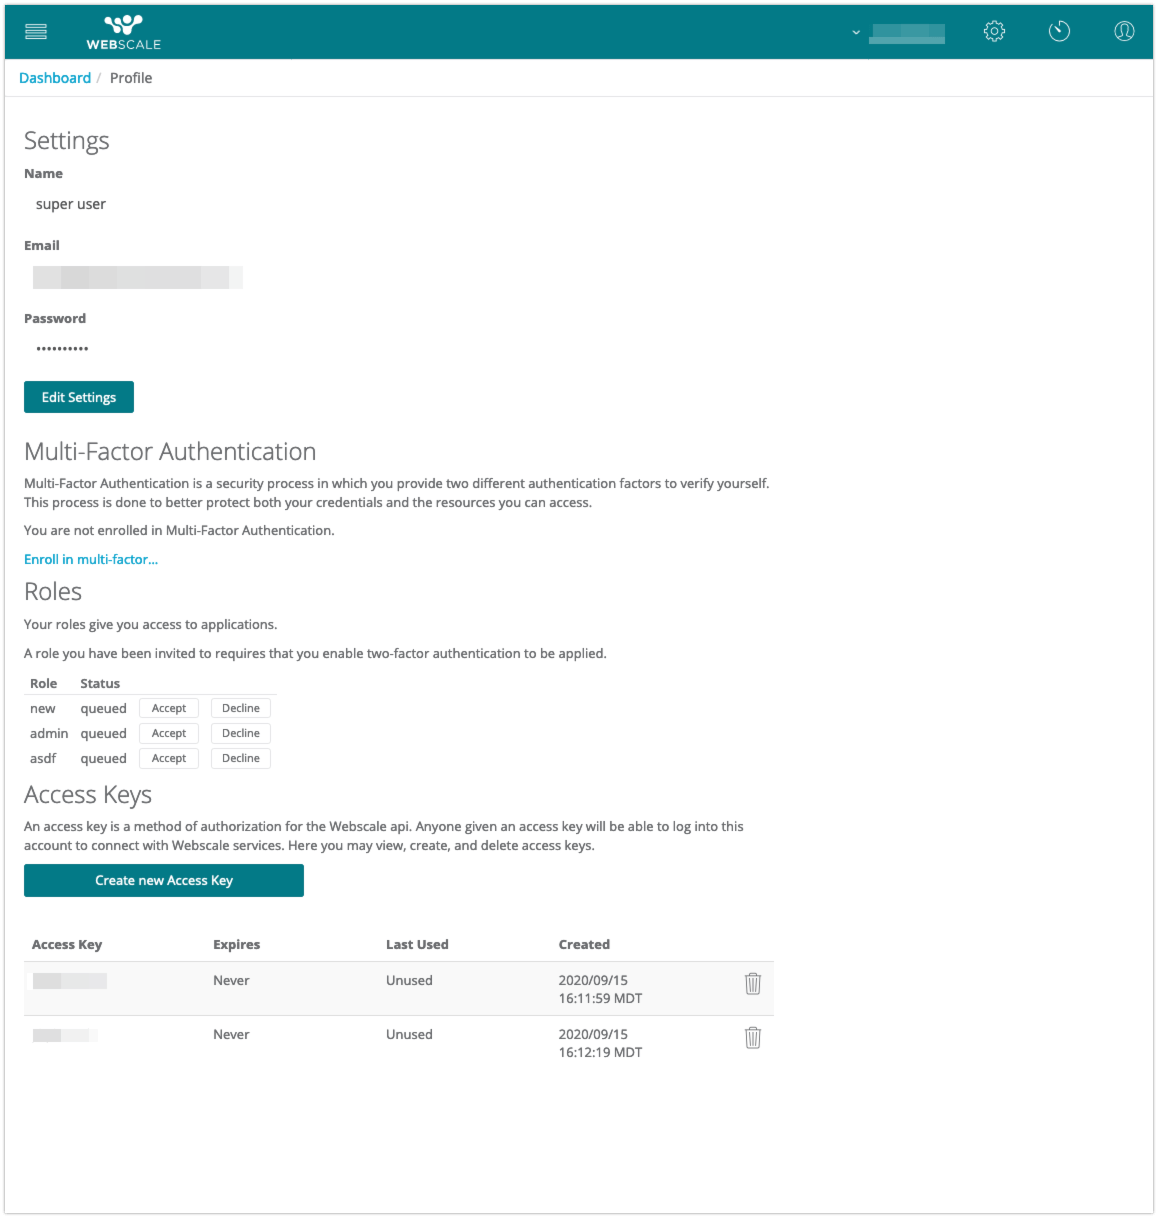Accept the asdf role invitation
Viewport: 1158px width, 1218px height.
(x=169, y=758)
